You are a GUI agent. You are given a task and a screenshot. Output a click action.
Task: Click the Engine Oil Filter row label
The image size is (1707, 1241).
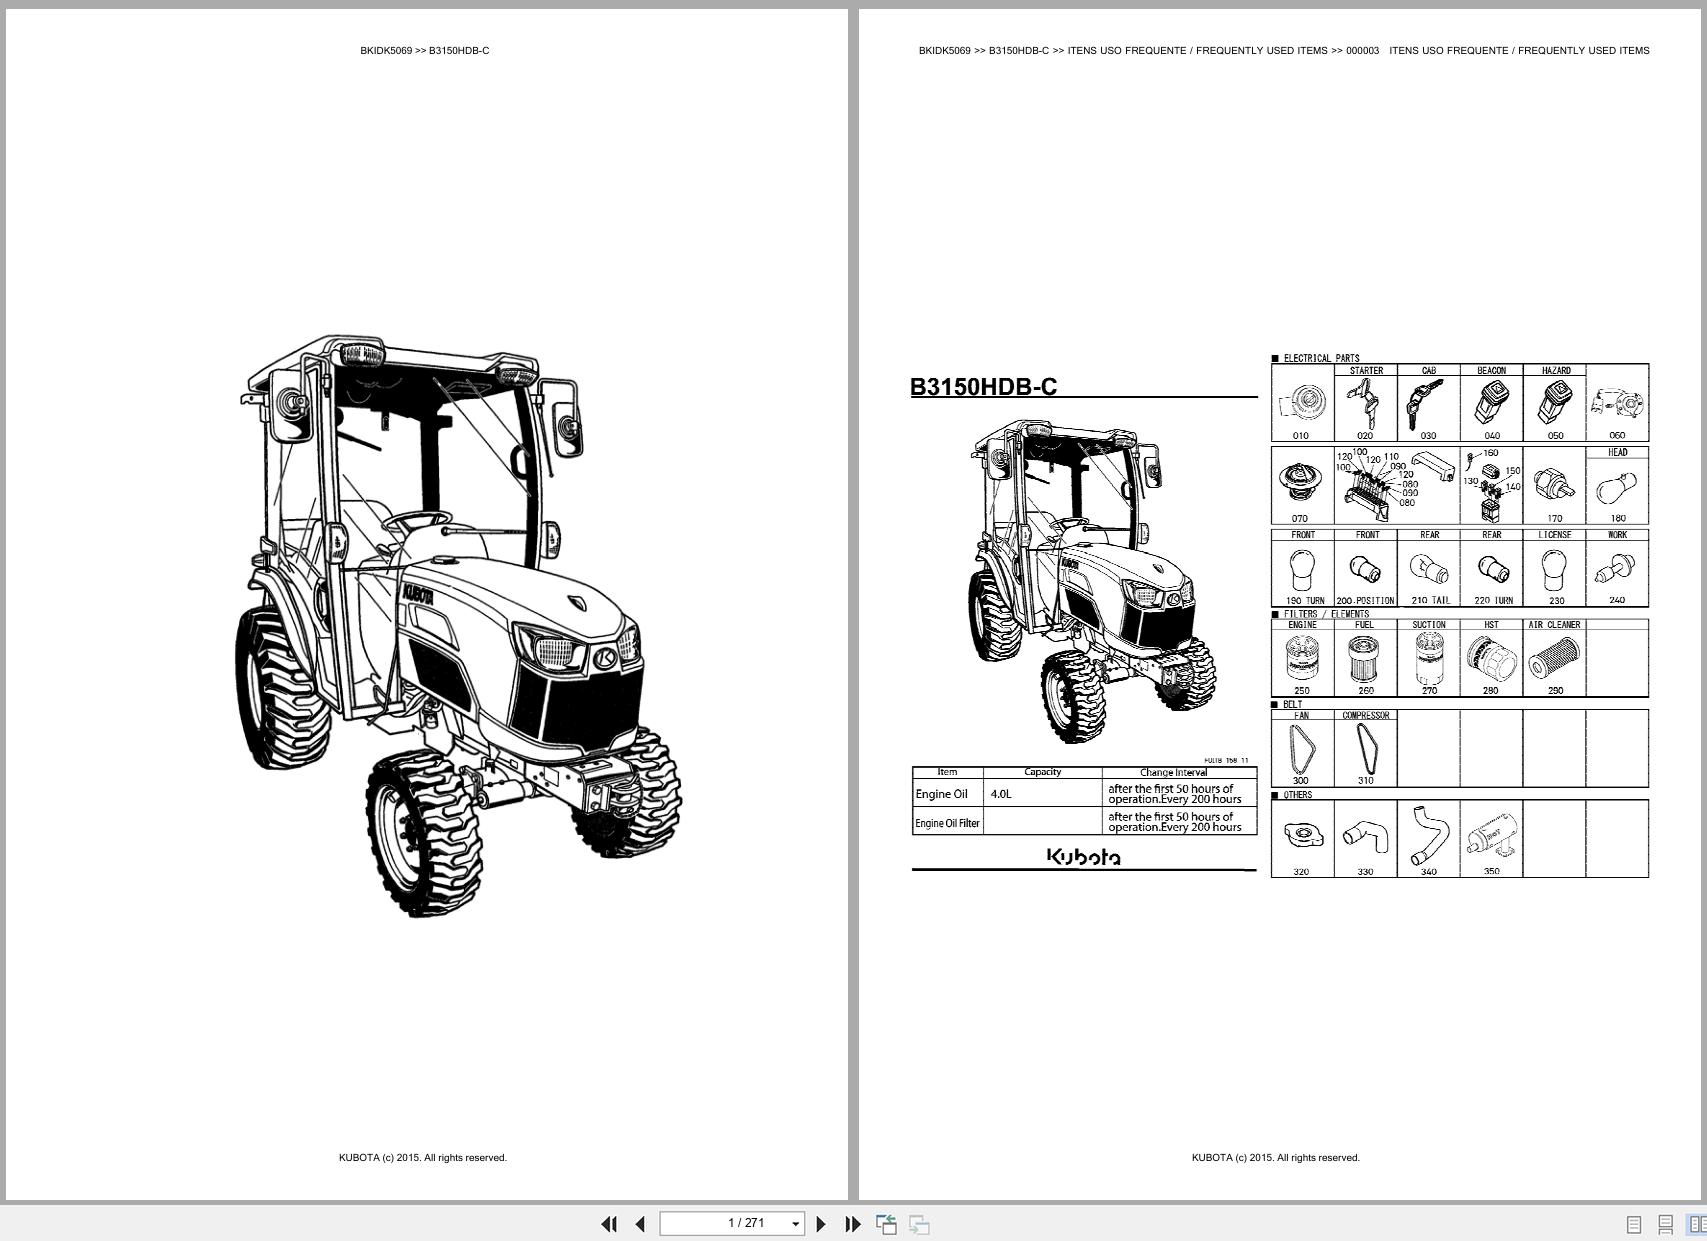pos(947,823)
